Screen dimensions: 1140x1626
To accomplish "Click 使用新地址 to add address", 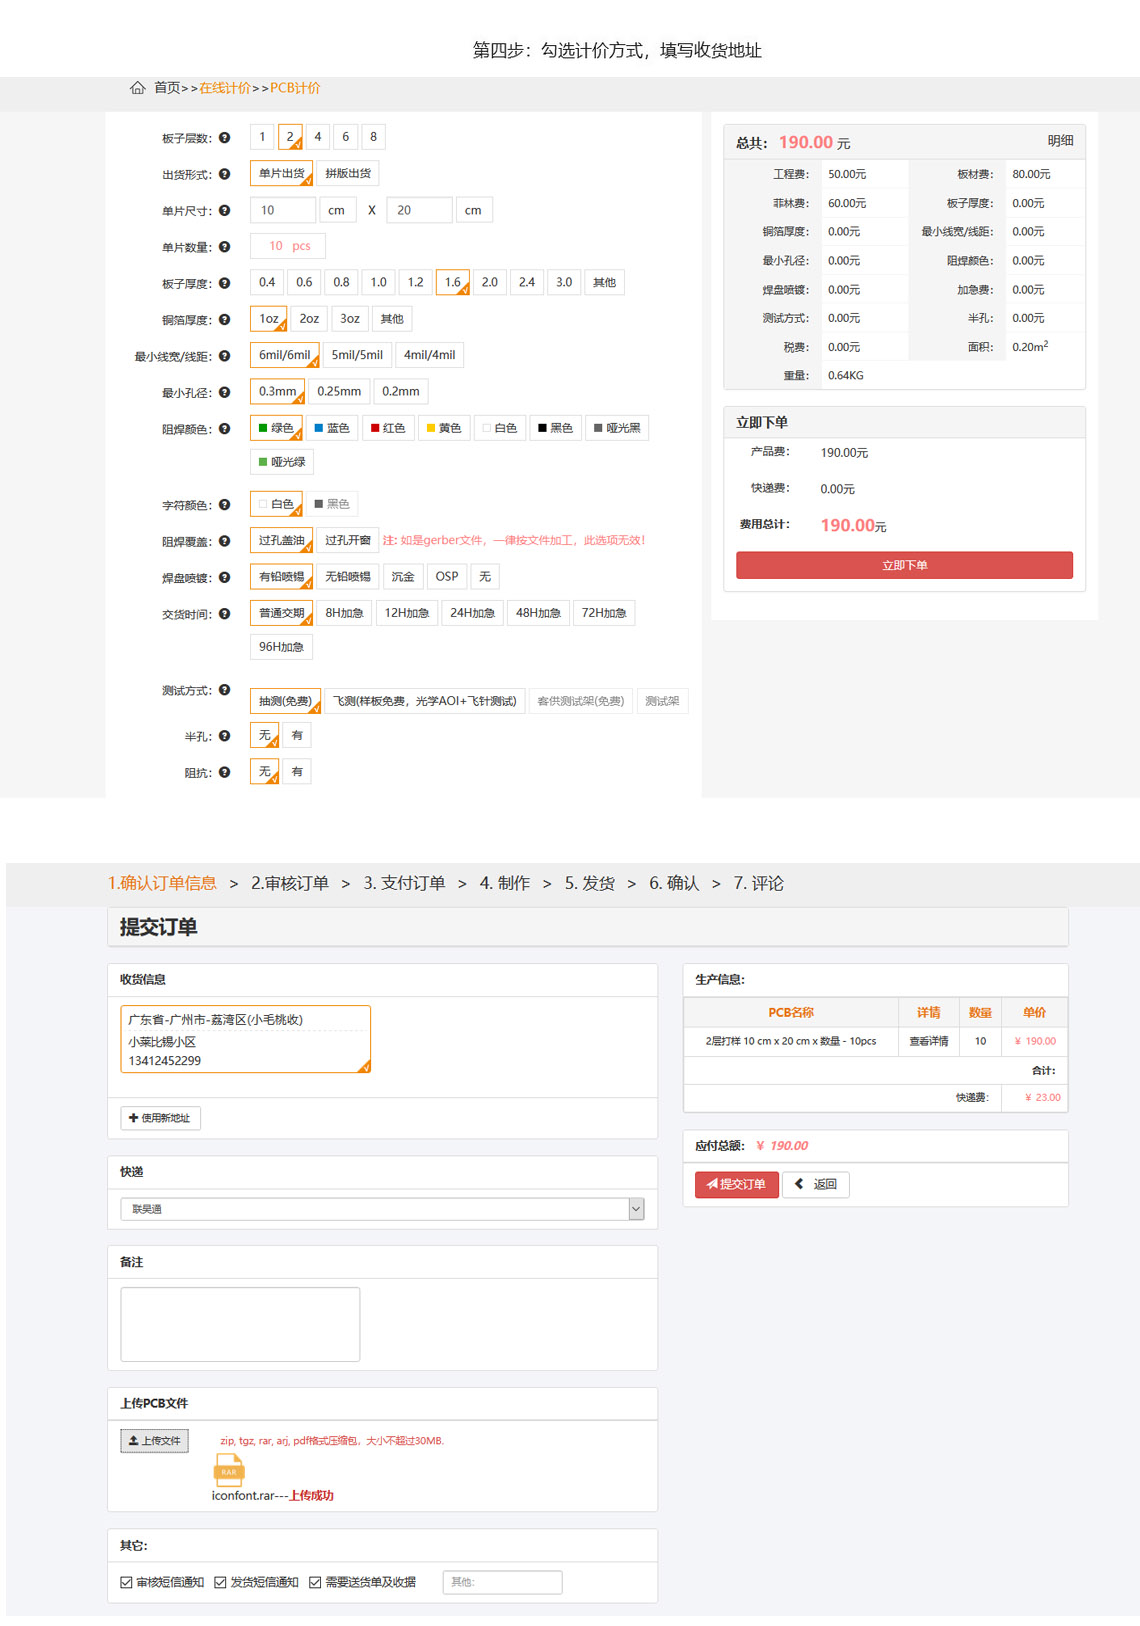I will (x=160, y=1118).
